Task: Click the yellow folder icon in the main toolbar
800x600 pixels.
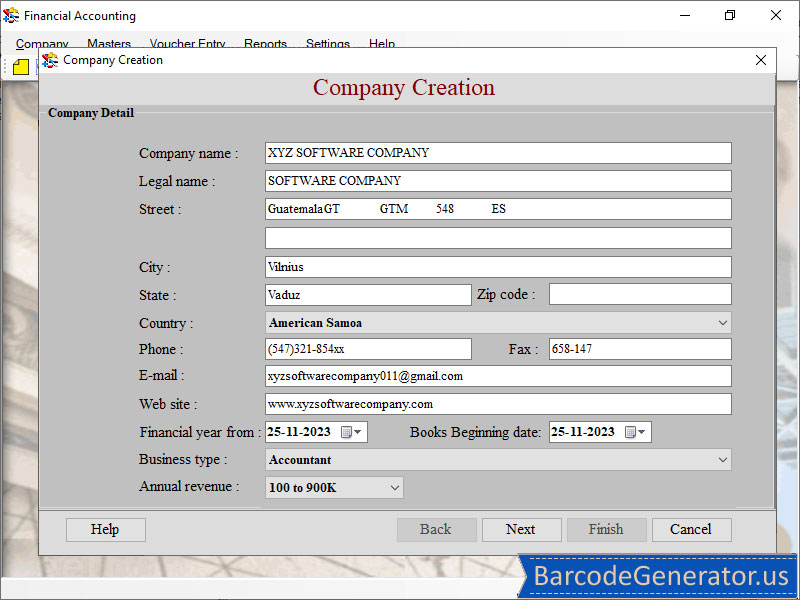Action: (21, 67)
